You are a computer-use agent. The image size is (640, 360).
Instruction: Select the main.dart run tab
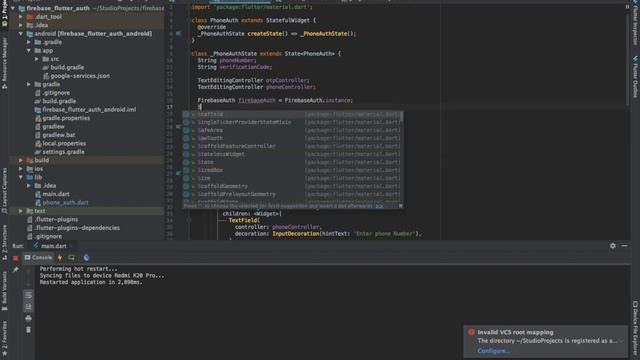(x=53, y=246)
